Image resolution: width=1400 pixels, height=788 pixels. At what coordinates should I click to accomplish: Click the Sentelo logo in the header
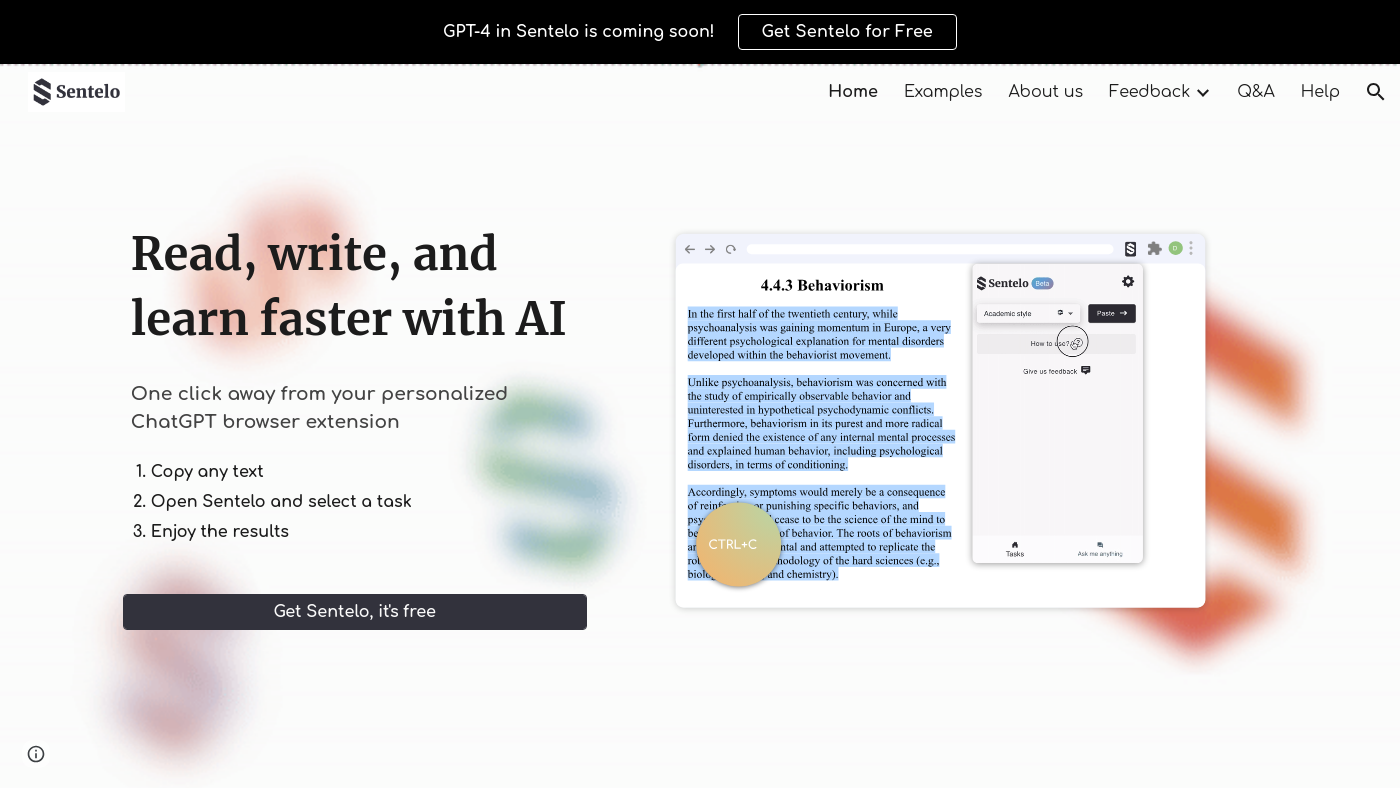77,92
